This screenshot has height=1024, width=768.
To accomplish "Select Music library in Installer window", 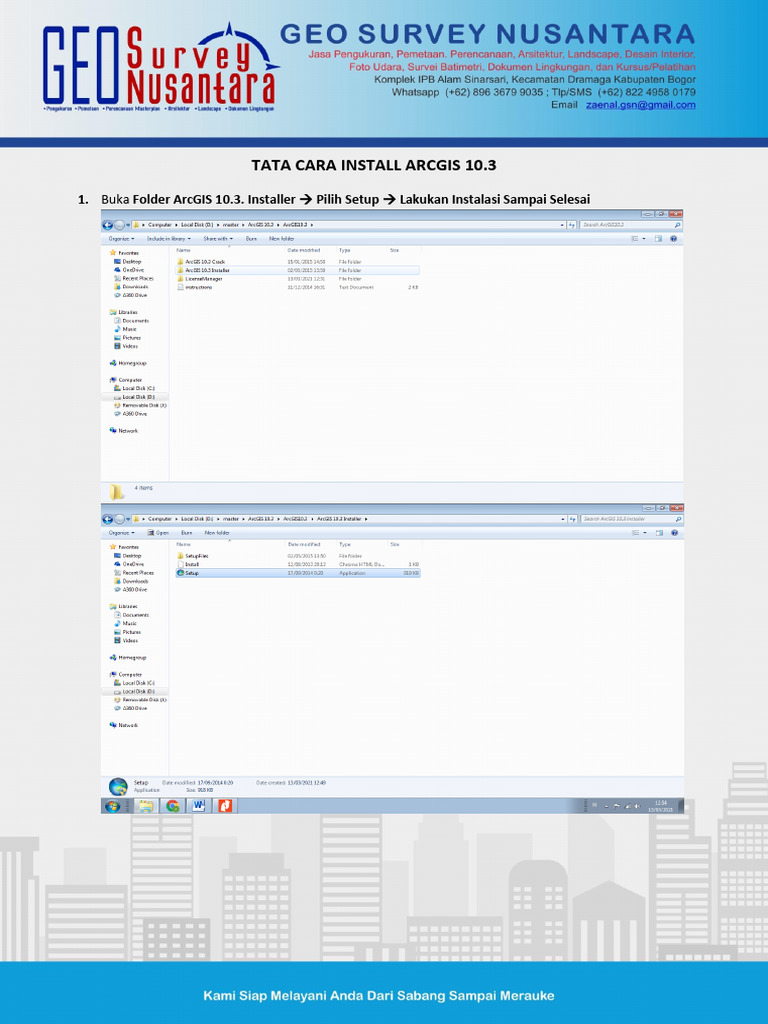I will pos(126,624).
